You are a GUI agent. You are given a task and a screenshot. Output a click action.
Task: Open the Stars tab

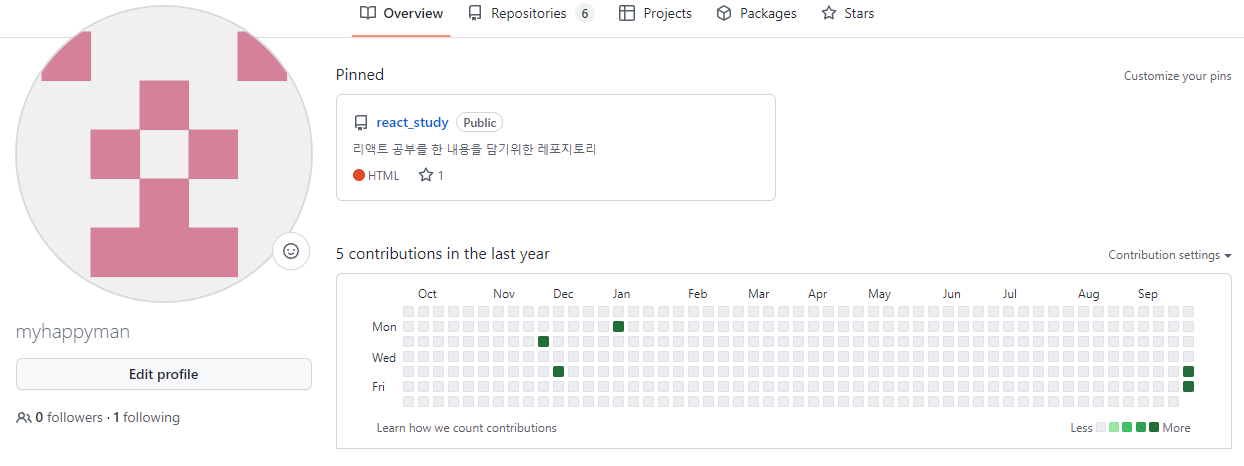[x=848, y=14]
